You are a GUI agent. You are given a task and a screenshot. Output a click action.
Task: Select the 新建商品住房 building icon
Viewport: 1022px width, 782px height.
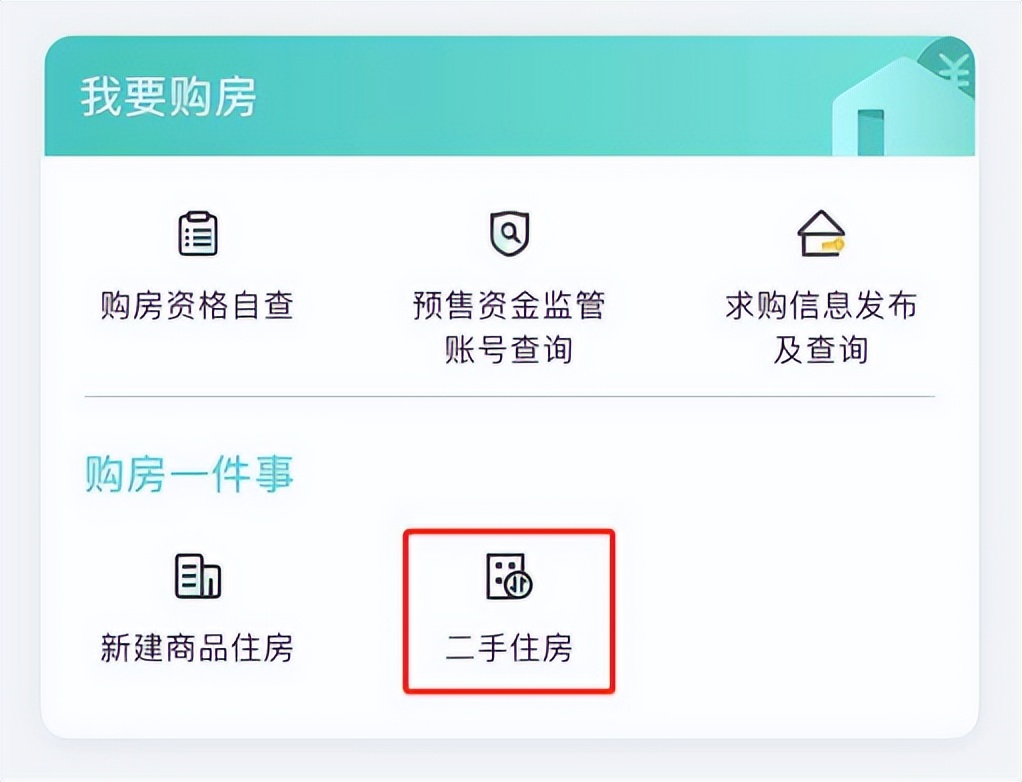197,577
